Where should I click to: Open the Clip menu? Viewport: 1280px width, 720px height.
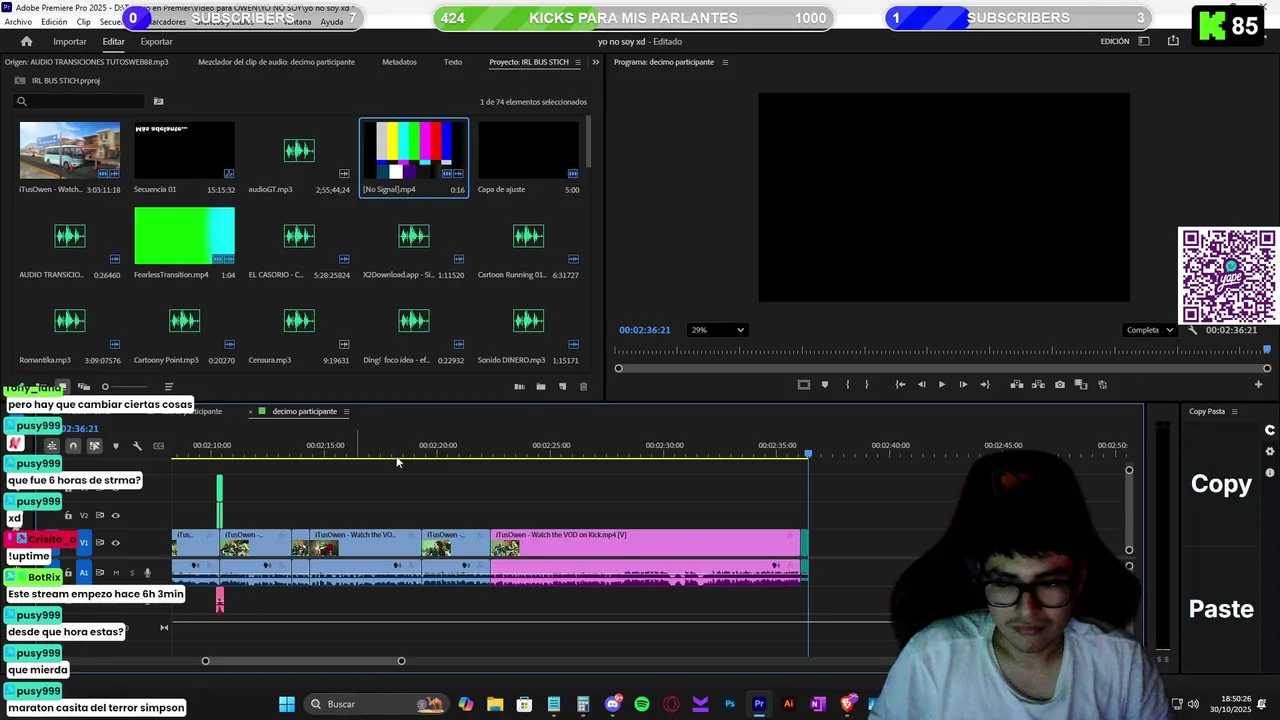(x=84, y=22)
